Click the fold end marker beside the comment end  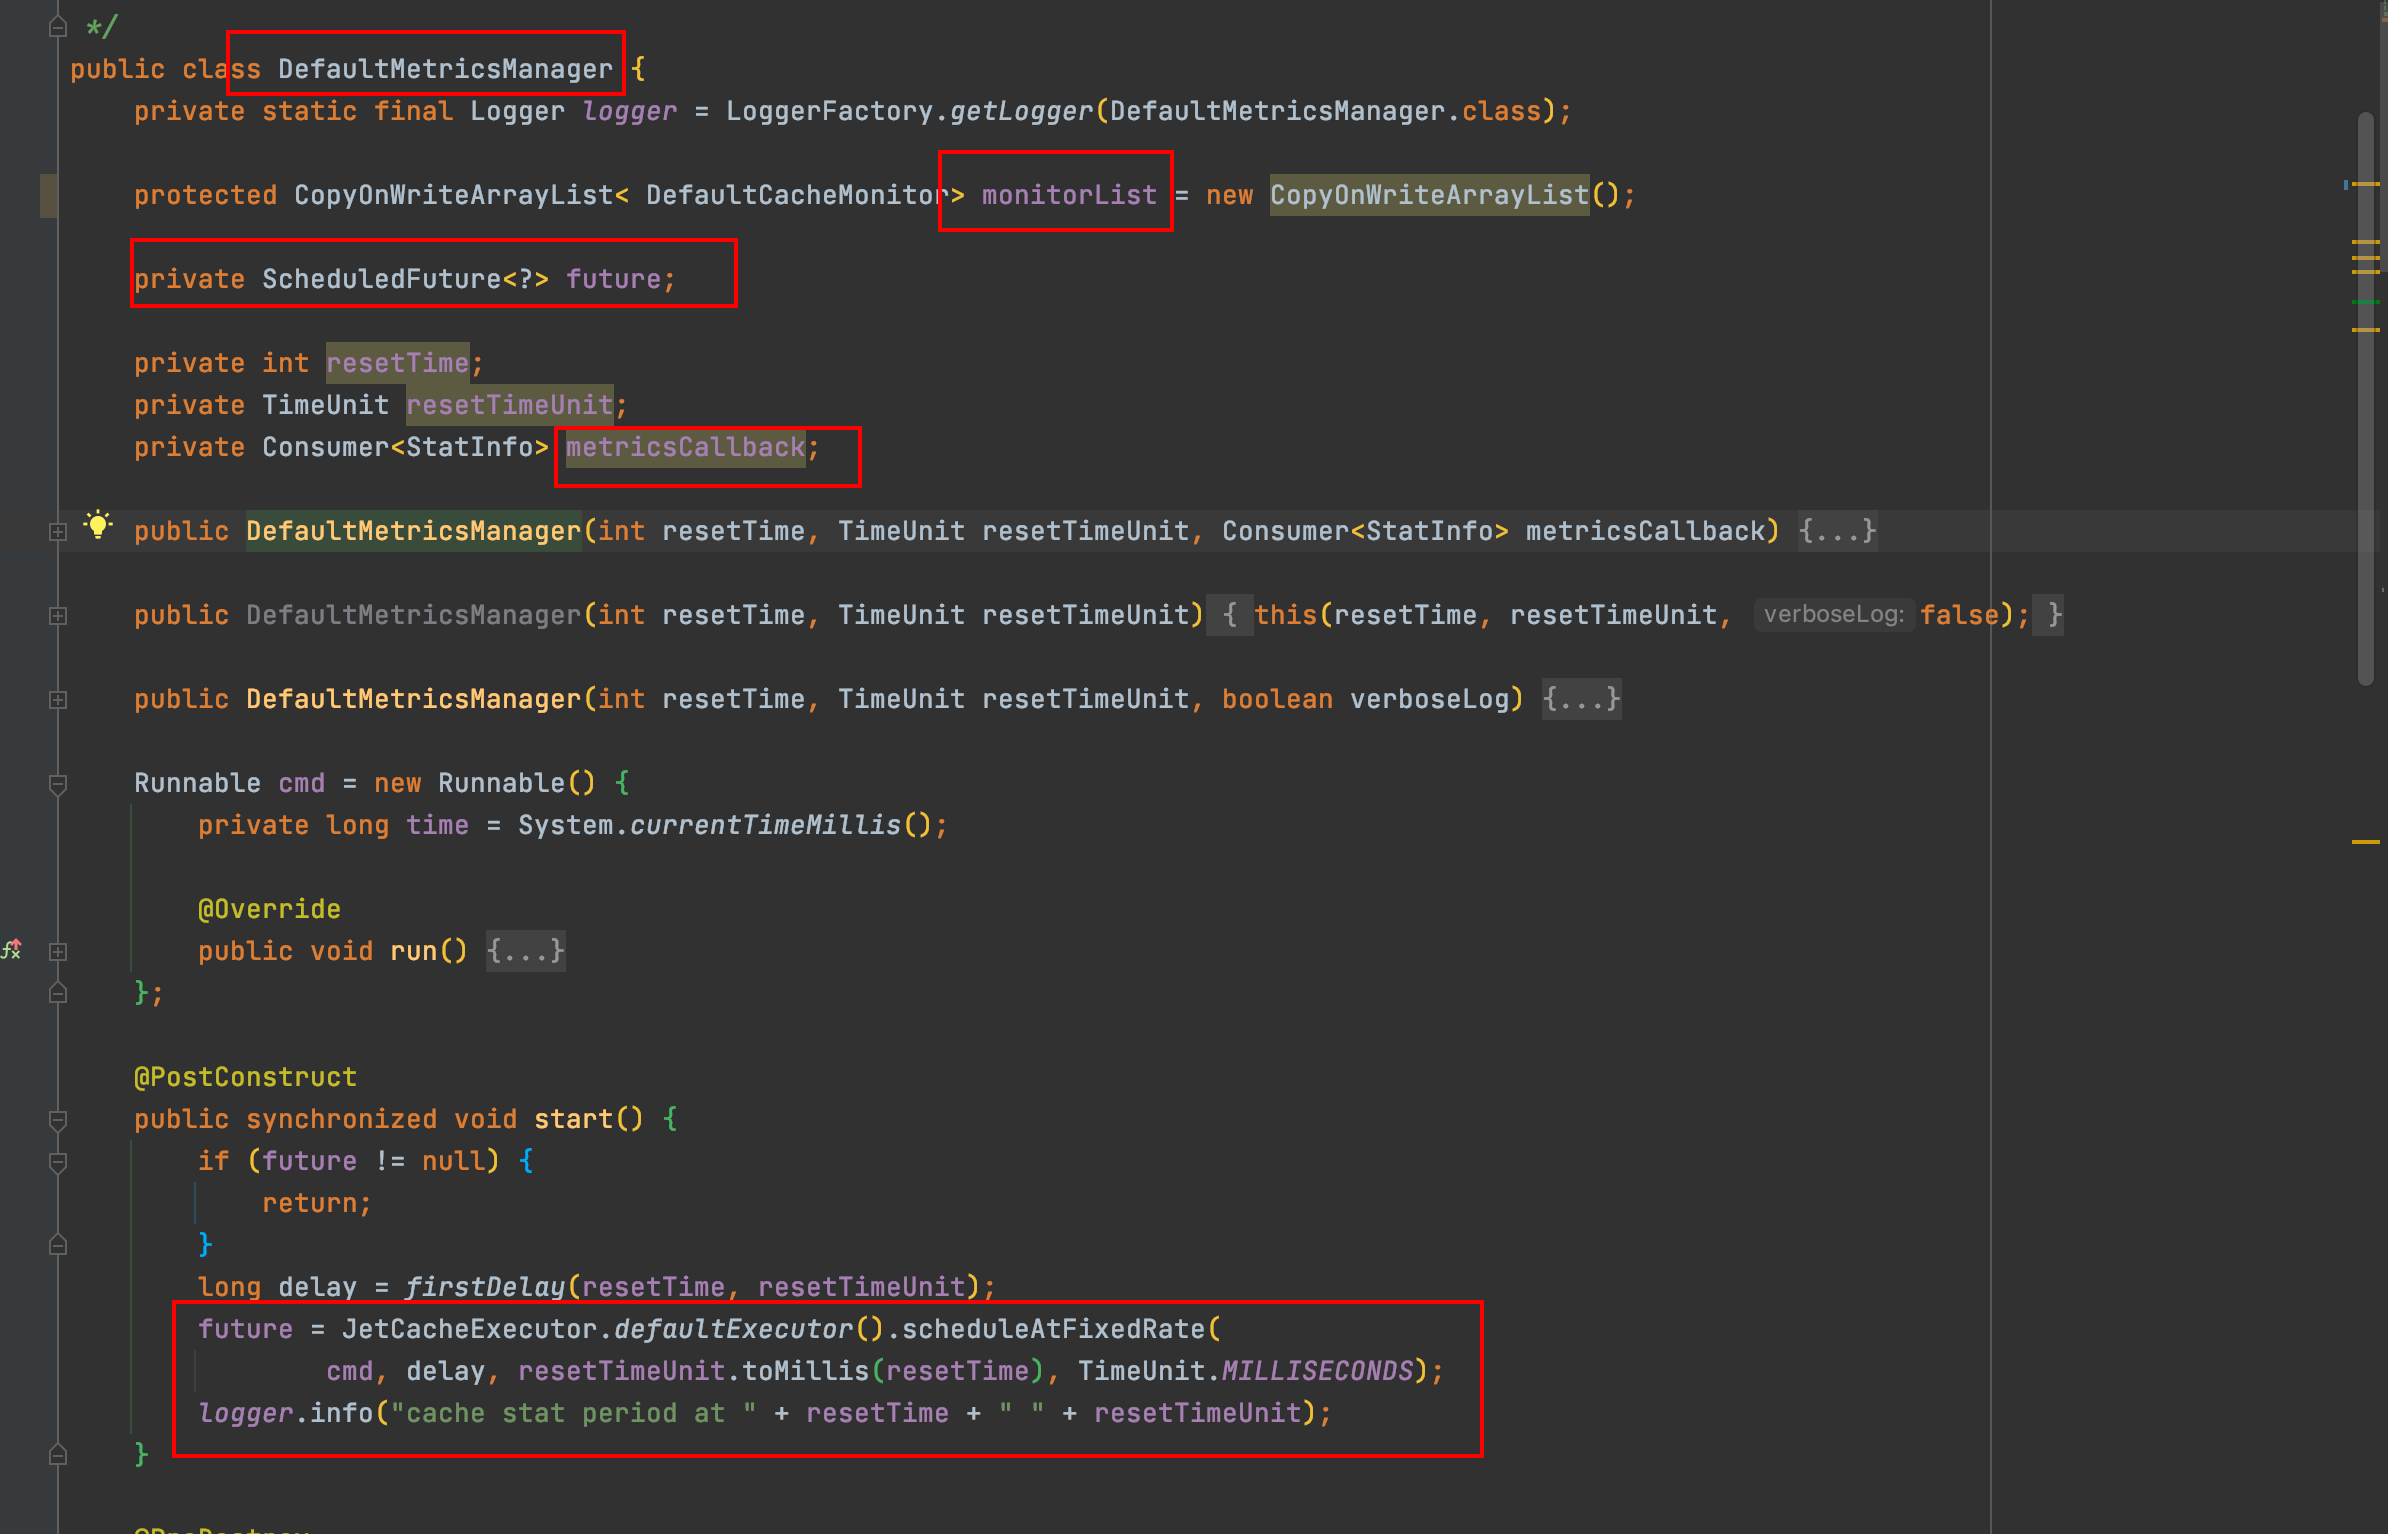tap(58, 26)
